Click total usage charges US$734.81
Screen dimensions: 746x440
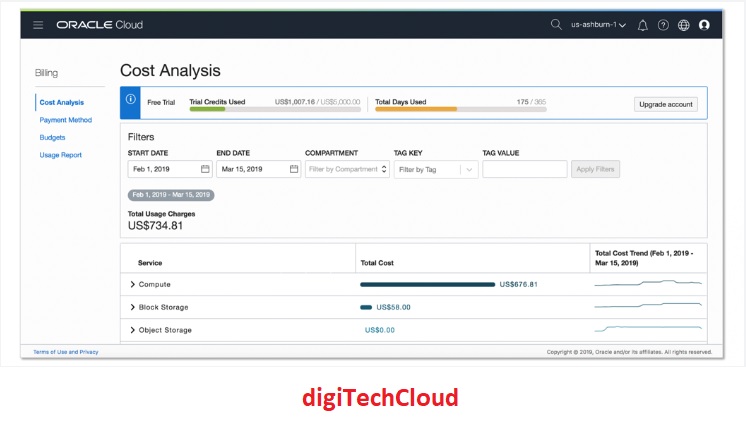155,225
